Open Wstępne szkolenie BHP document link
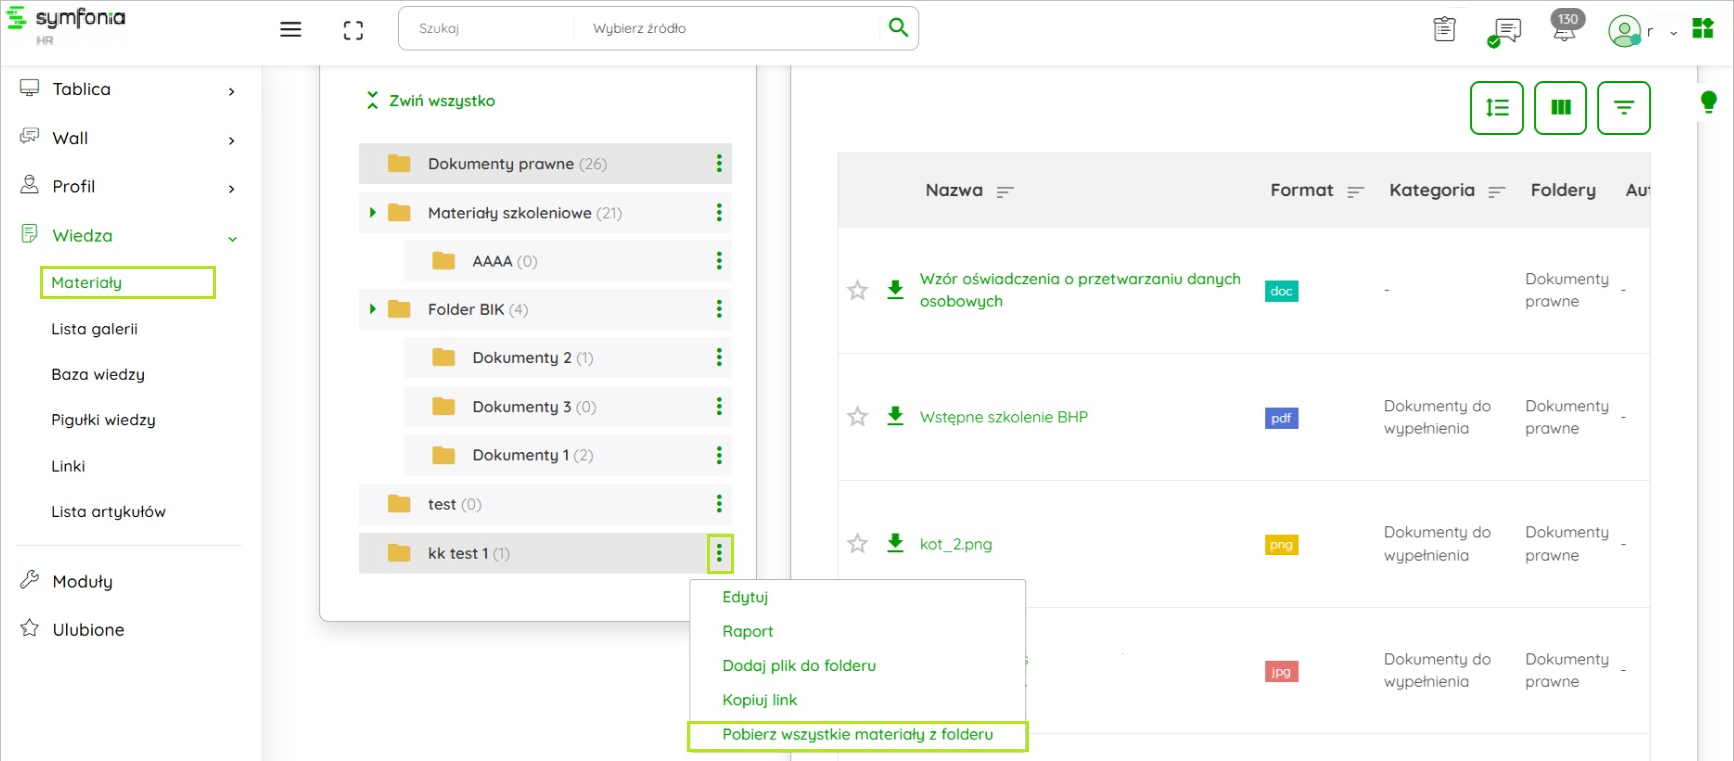 1003,417
